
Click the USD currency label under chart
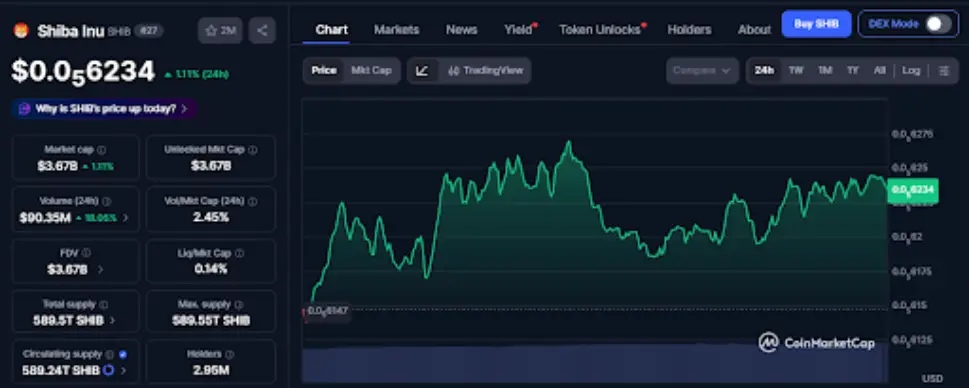coord(932,378)
